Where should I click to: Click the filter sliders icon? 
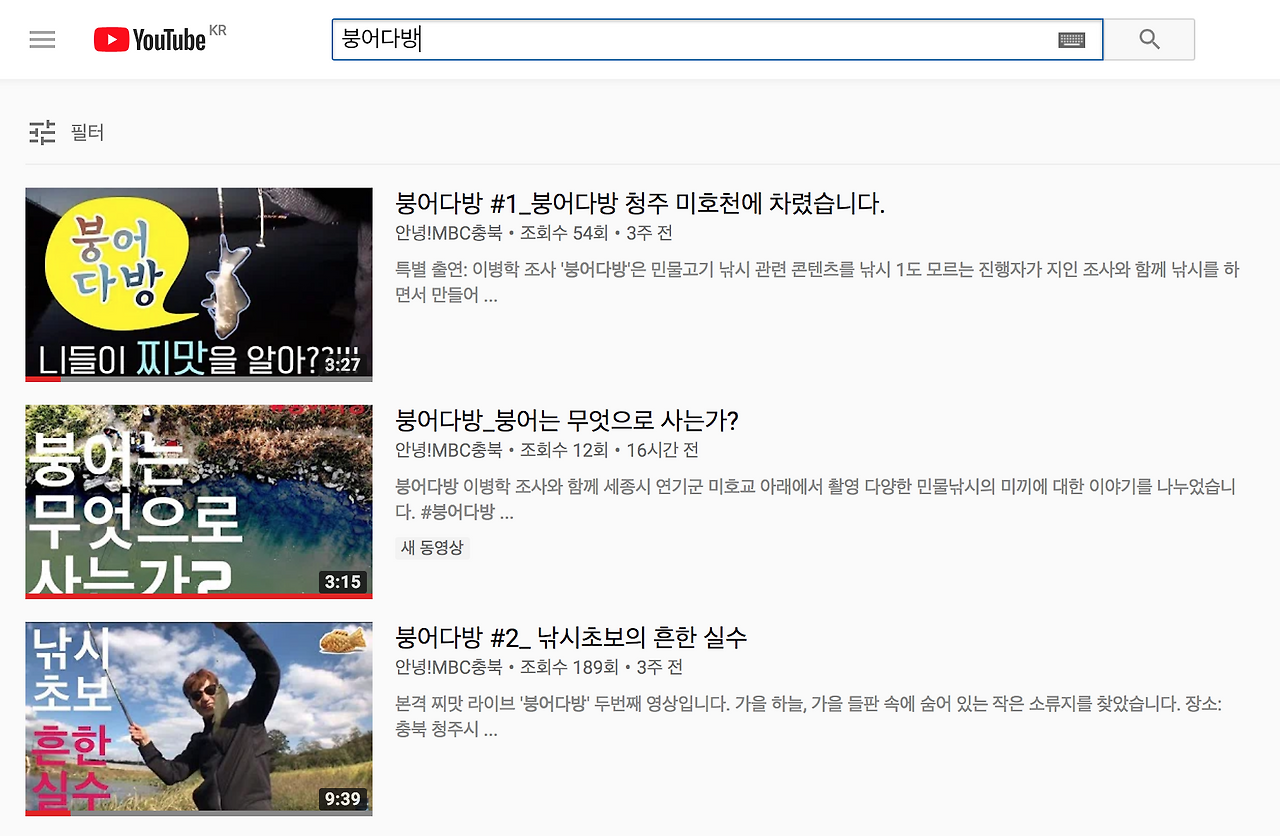[42, 132]
